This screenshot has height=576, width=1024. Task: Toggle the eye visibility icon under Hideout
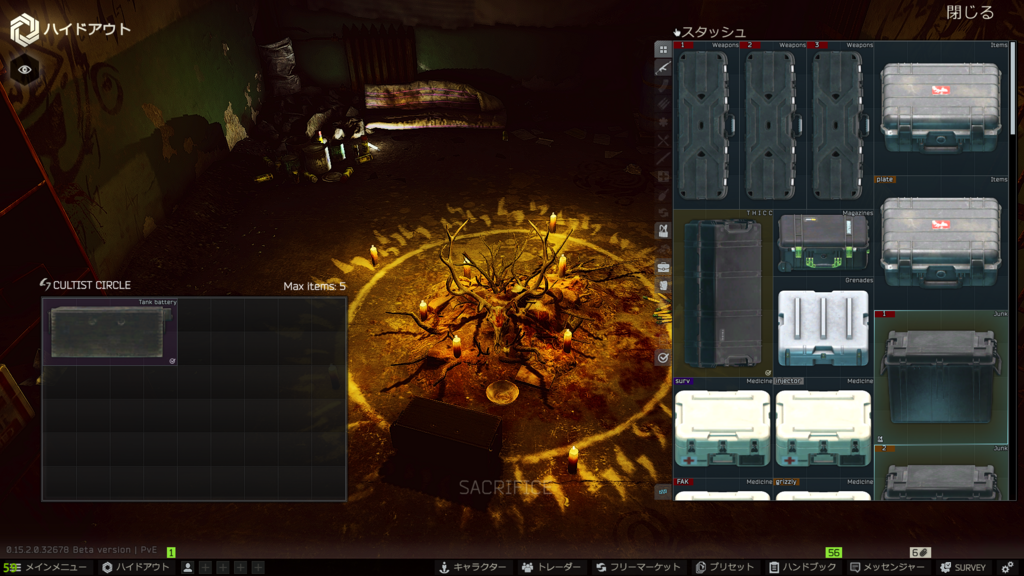[x=25, y=69]
